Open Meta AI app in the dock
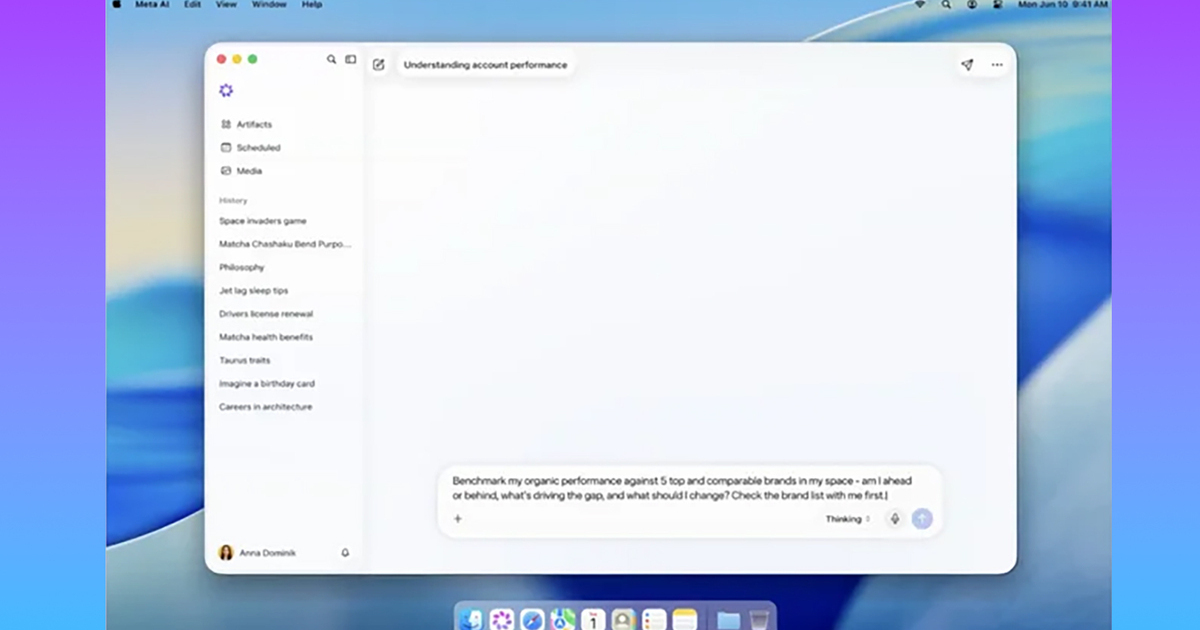Screen dimensions: 1200x630 (x=502, y=620)
